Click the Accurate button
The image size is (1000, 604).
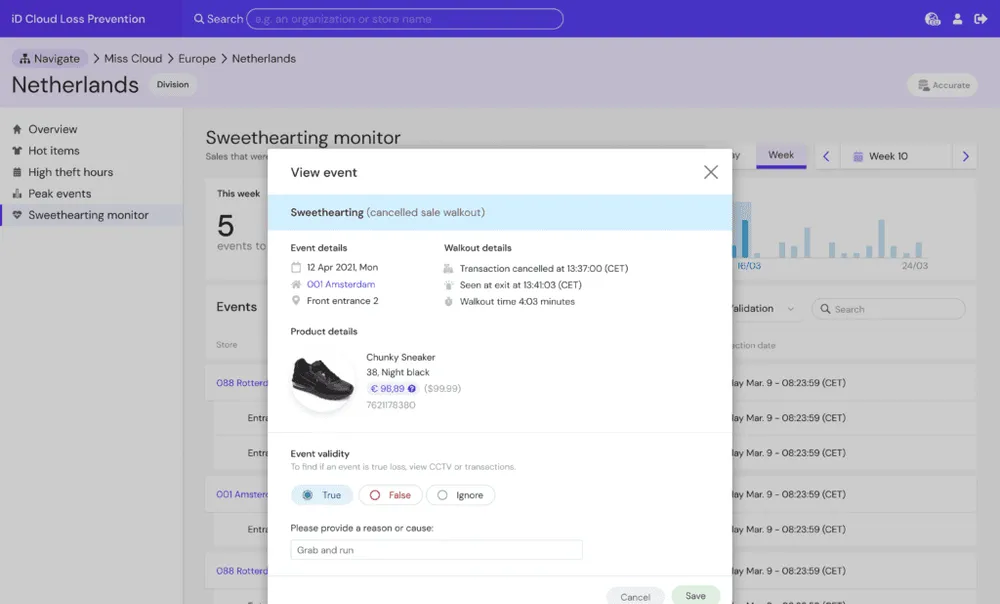(x=943, y=85)
